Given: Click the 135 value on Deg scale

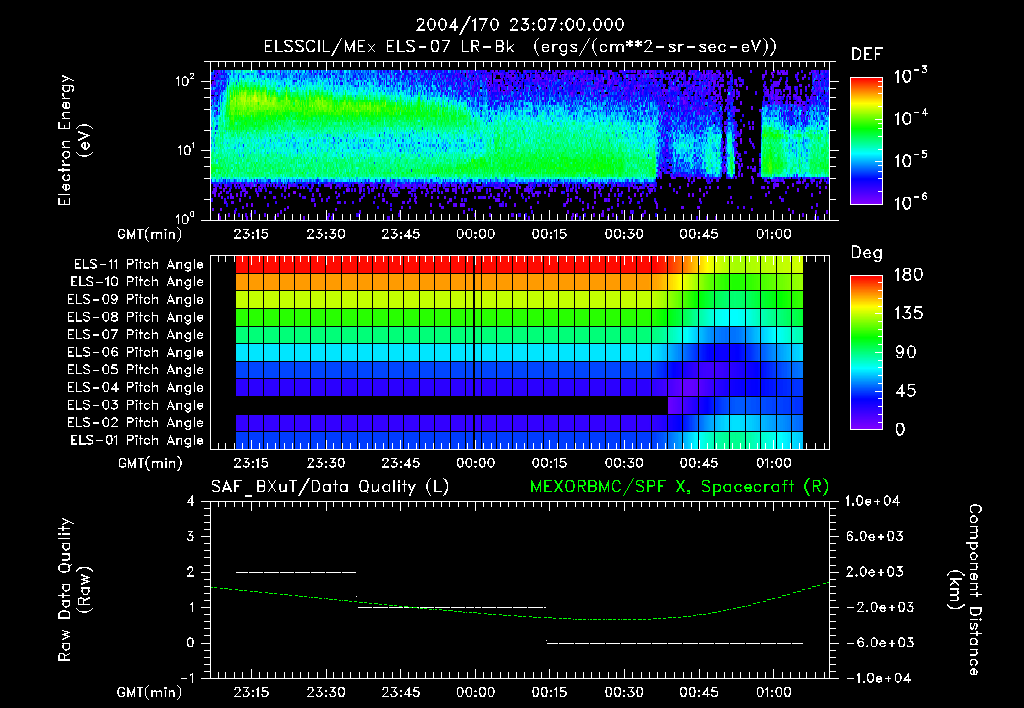Looking at the screenshot, I should pos(908,314).
